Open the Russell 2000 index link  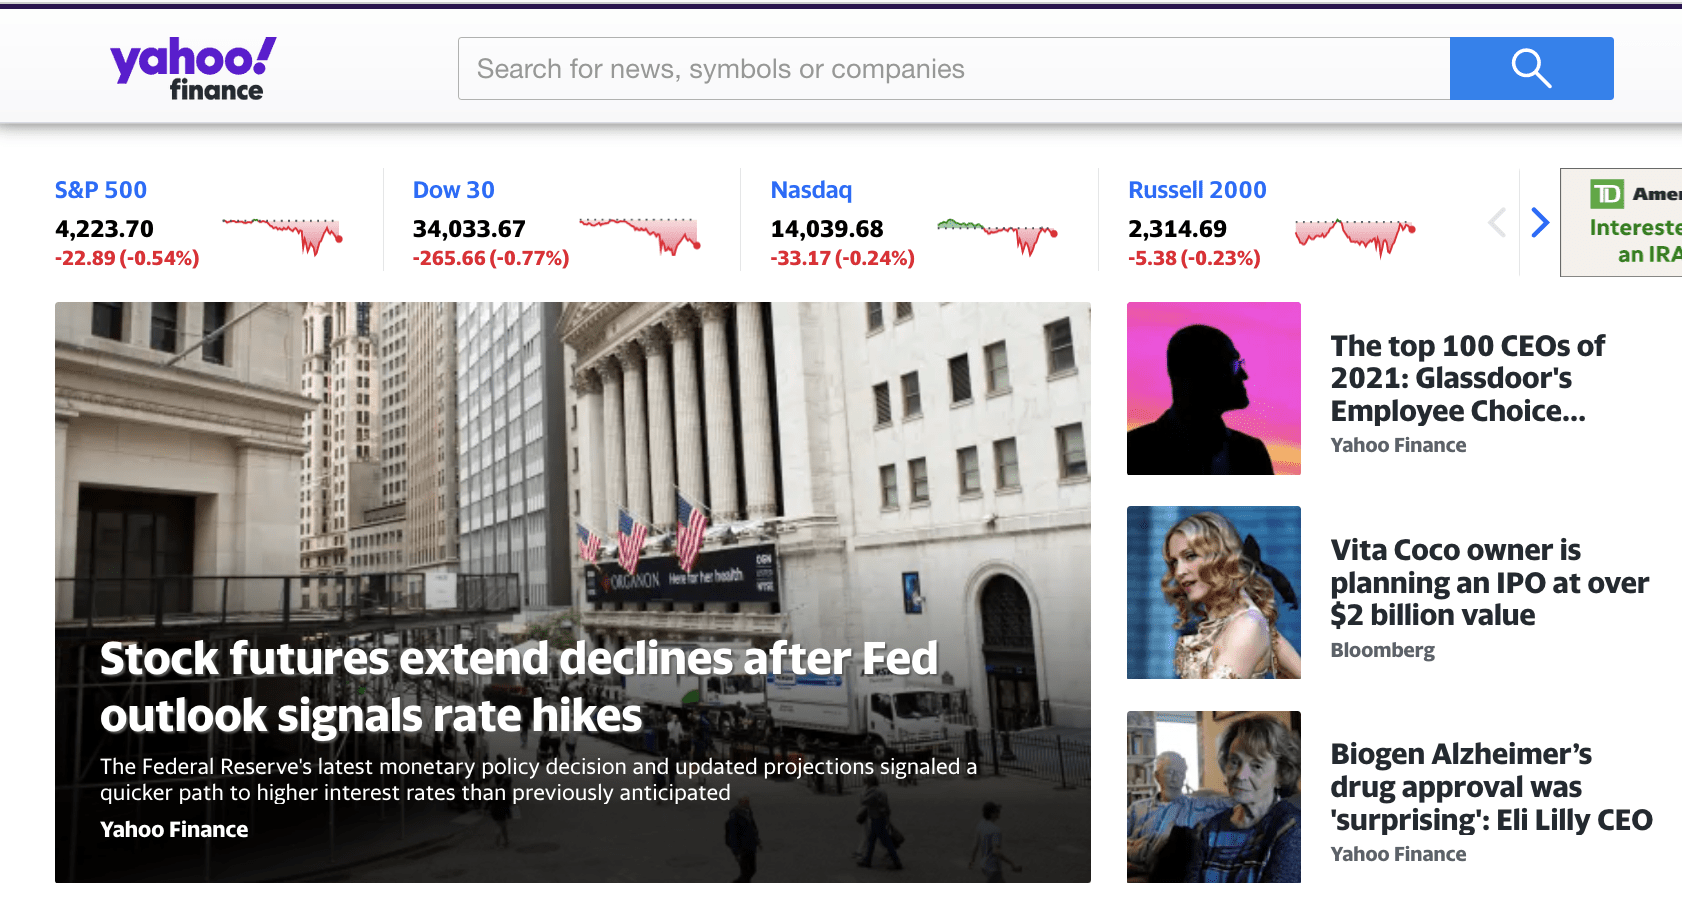[1197, 190]
